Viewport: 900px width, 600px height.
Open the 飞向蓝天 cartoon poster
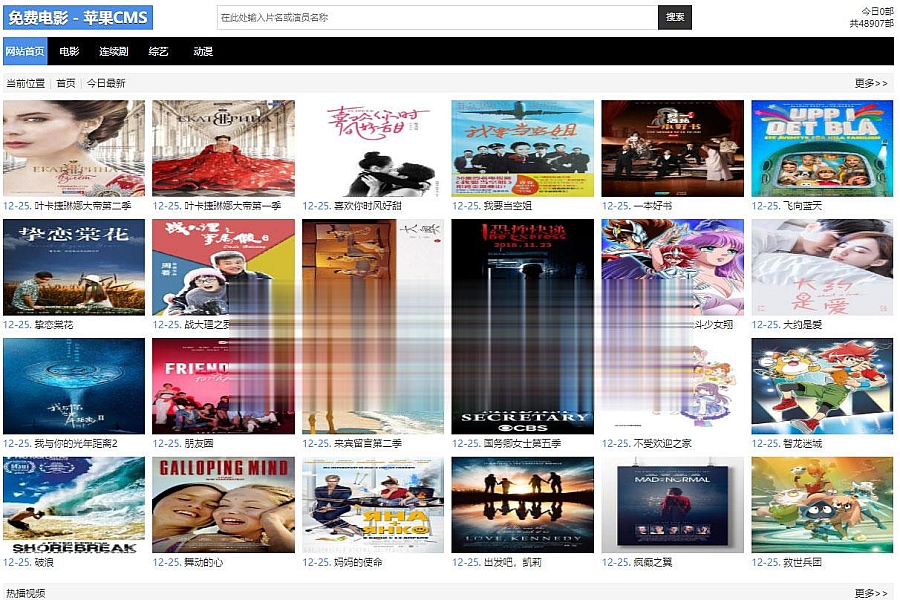[x=823, y=149]
